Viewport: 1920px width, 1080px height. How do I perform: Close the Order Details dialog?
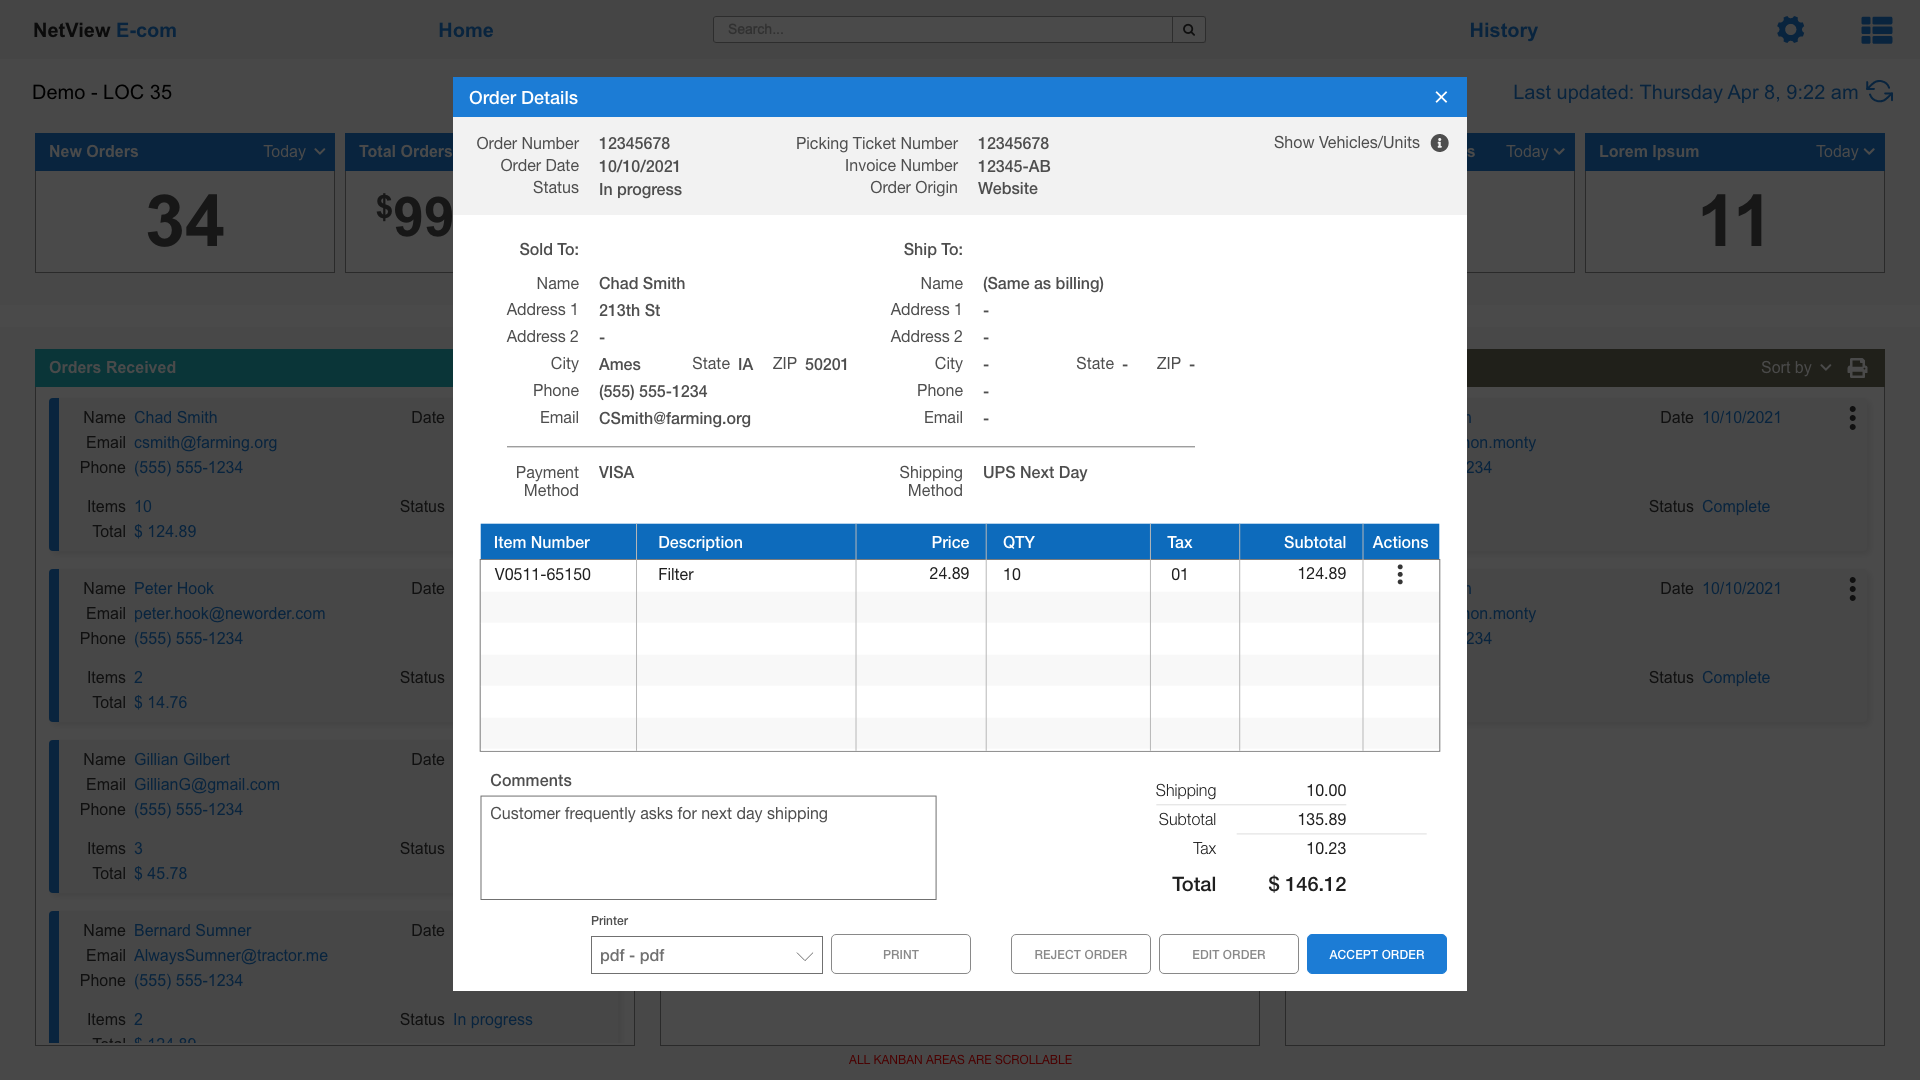1441,97
